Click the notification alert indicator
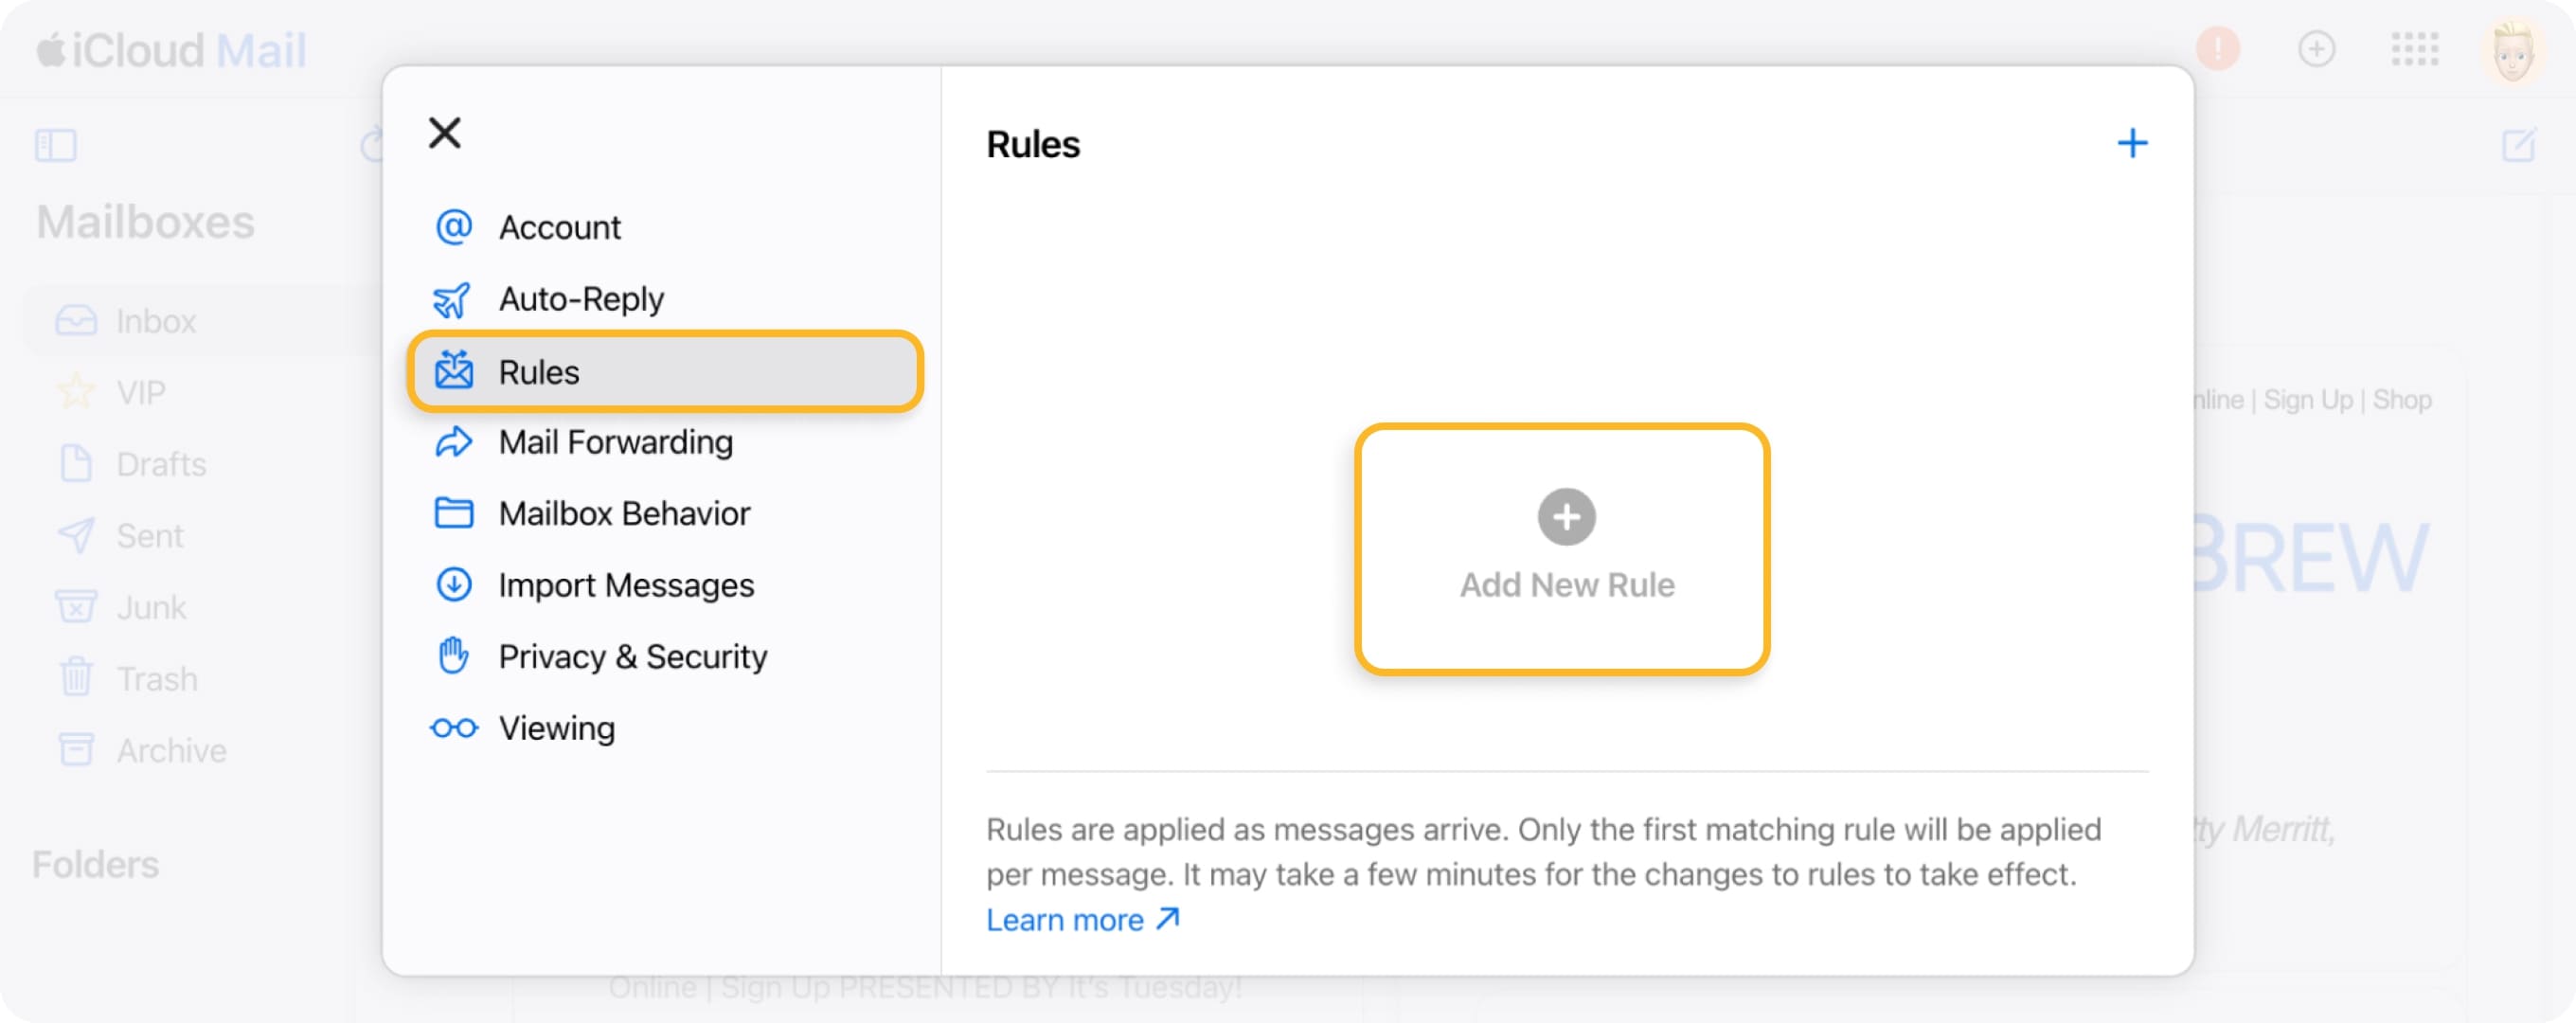The height and width of the screenshot is (1023, 2576). coord(2219,50)
